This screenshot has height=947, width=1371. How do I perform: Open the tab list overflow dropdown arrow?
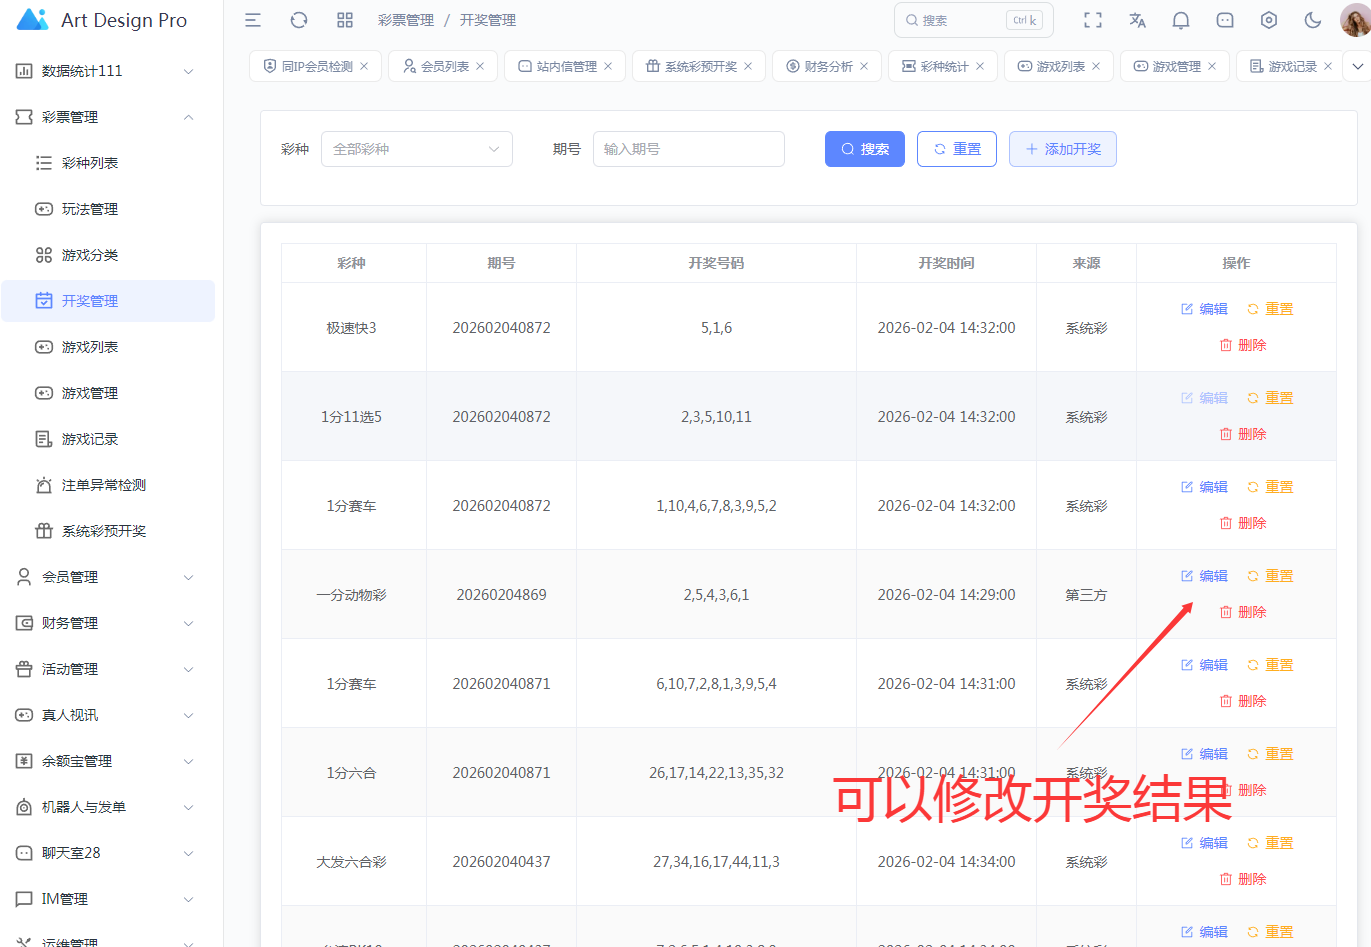coord(1357,66)
